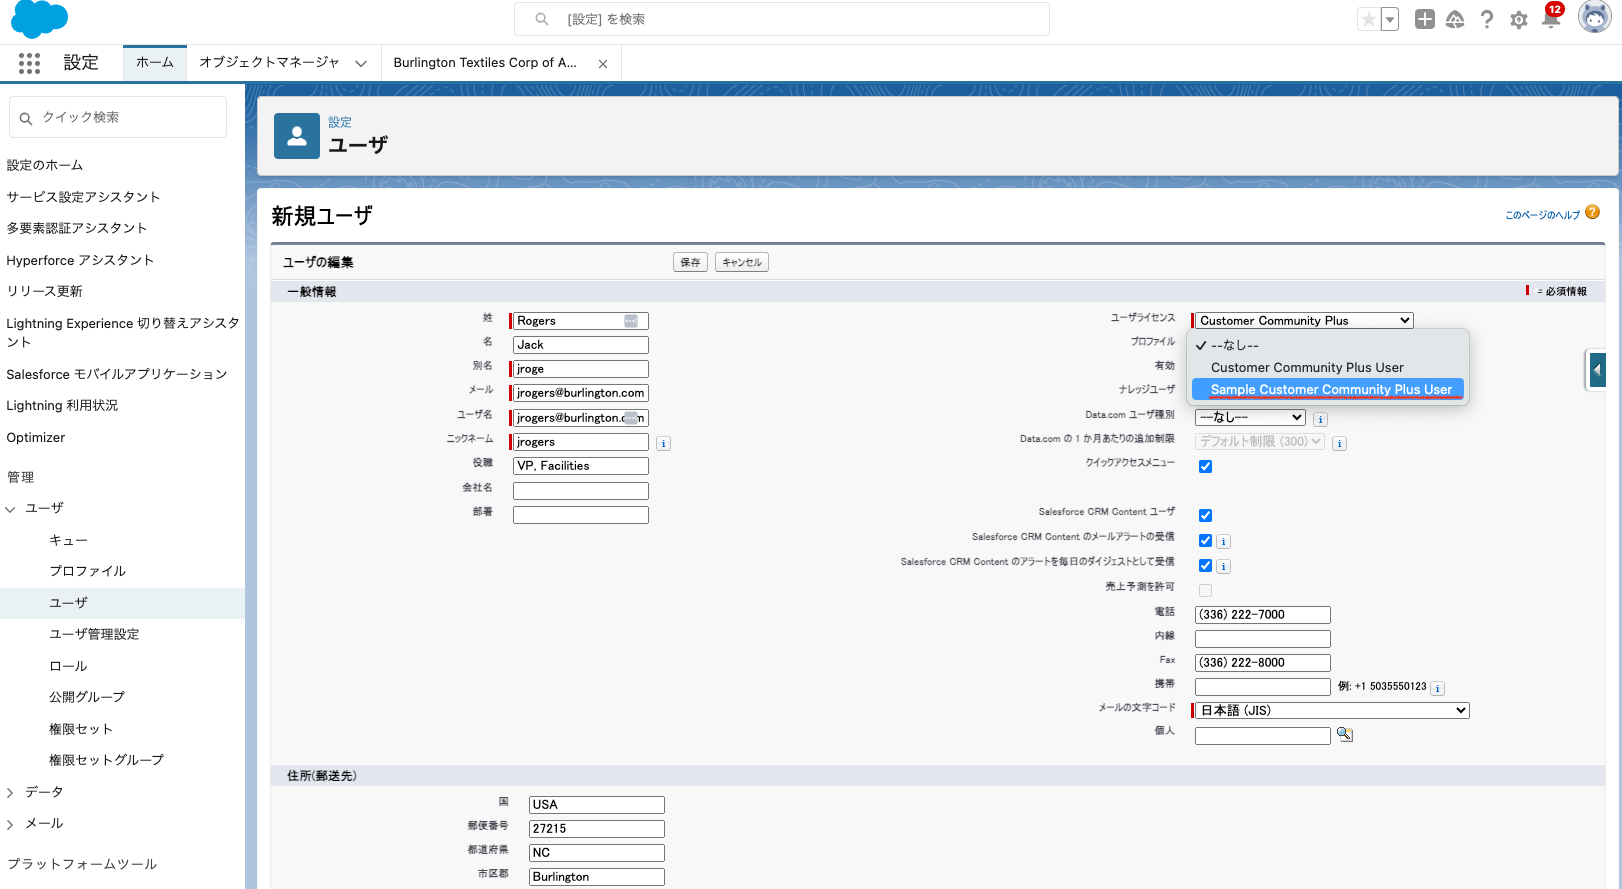Click the 姓 field containing Rogers

pos(580,321)
